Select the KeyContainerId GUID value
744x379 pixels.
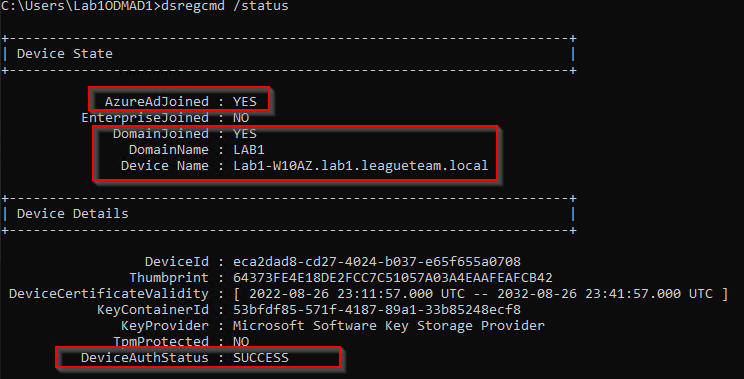(x=377, y=310)
